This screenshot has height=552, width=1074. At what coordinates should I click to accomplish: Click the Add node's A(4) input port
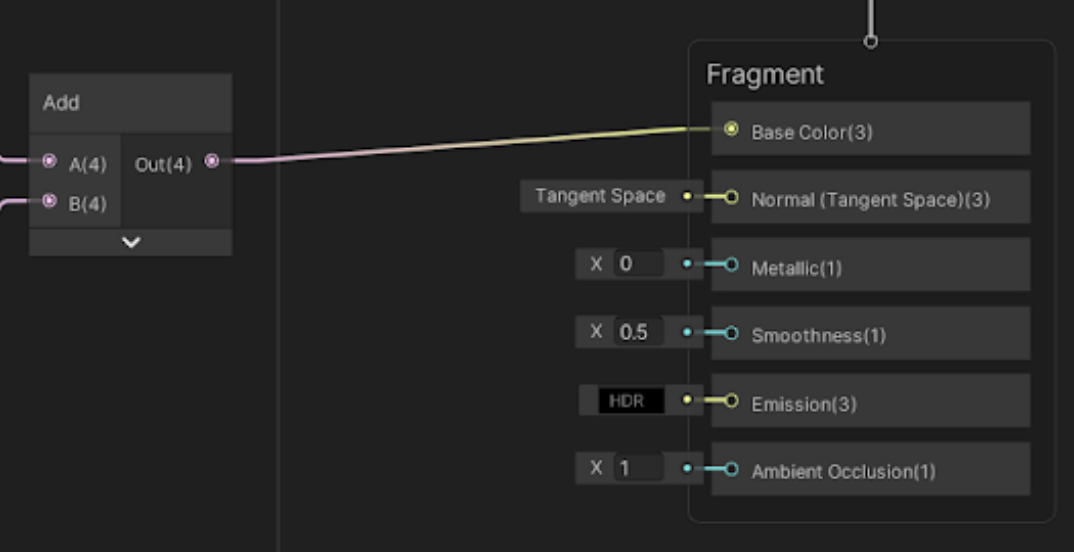(x=50, y=162)
